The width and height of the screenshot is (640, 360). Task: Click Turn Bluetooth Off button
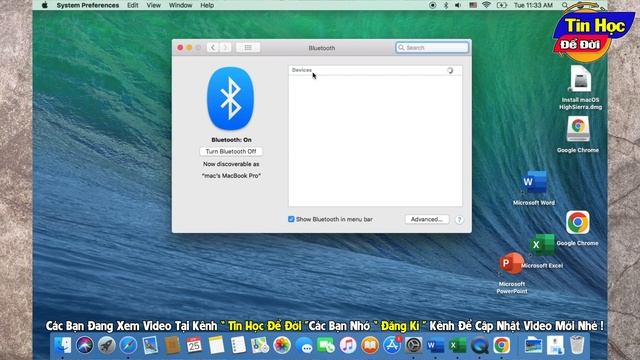point(231,151)
